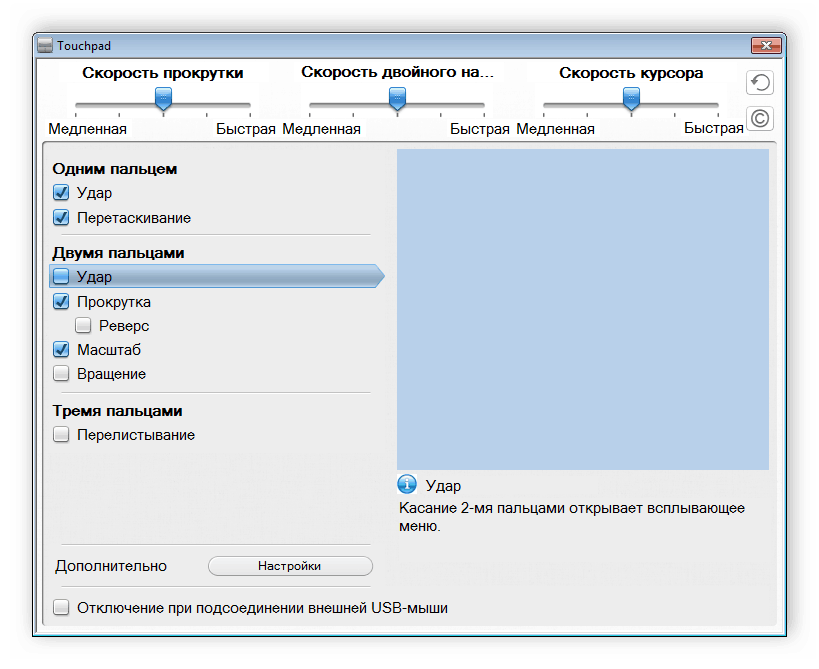The width and height of the screenshot is (819, 669).
Task: Click the copyright info icon
Action: (759, 118)
